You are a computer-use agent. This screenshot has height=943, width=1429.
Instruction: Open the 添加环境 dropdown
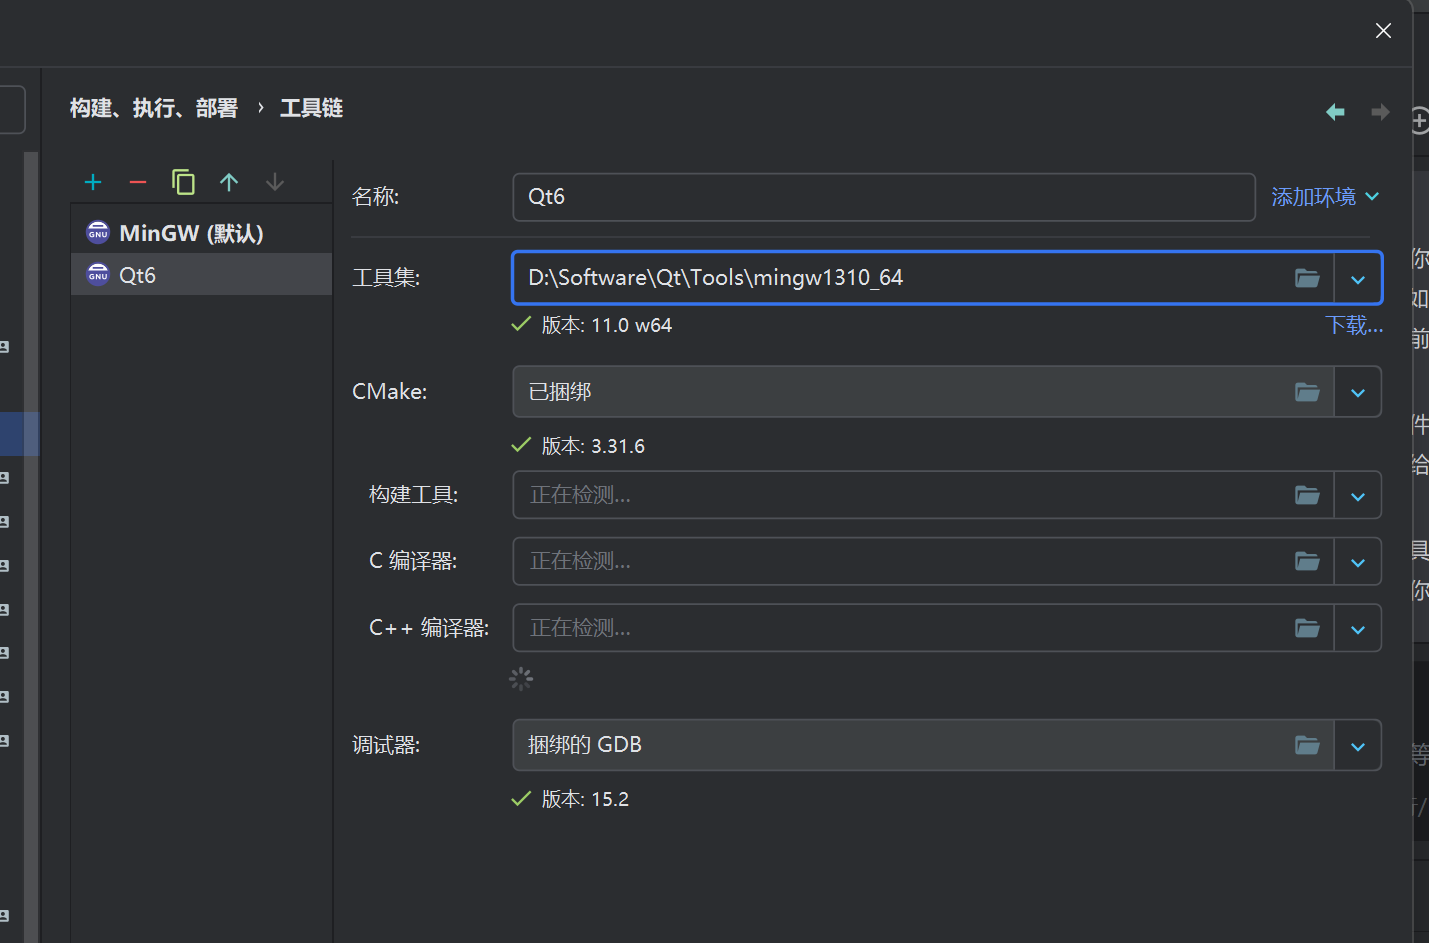[1324, 197]
